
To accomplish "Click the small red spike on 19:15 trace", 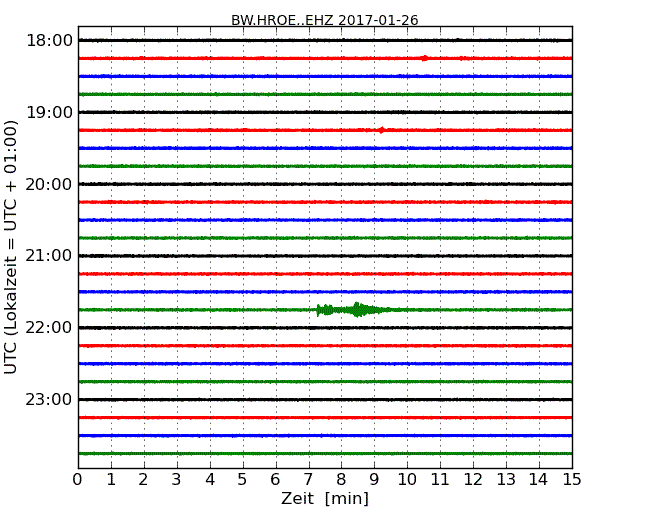I will tap(381, 130).
